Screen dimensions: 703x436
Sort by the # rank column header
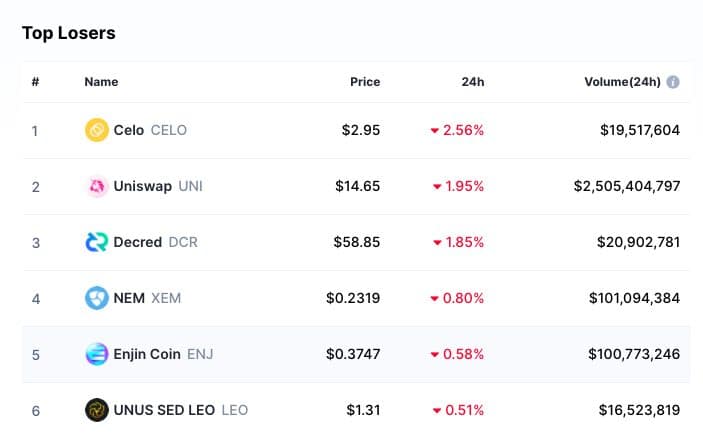35,82
